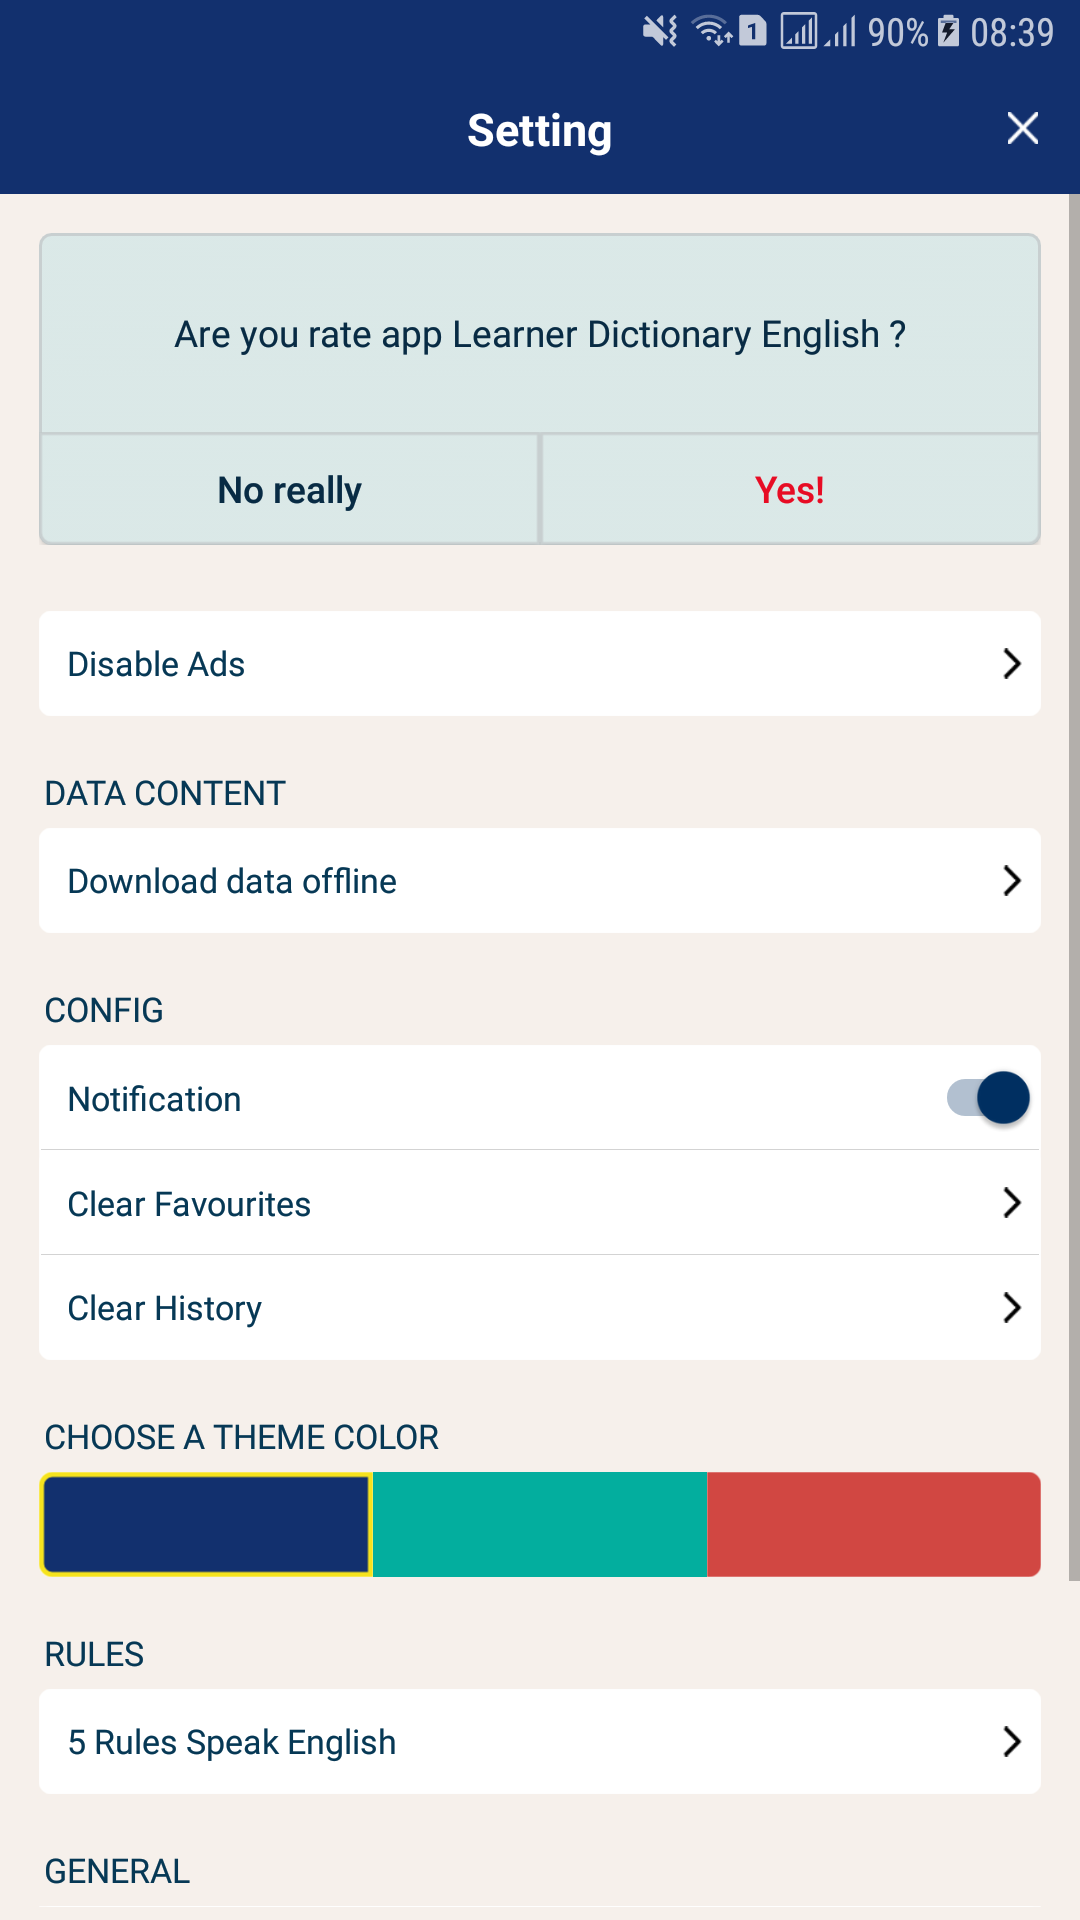Screen dimensions: 1080x1920
Task: Open Download data offline arrow
Action: [1012, 881]
